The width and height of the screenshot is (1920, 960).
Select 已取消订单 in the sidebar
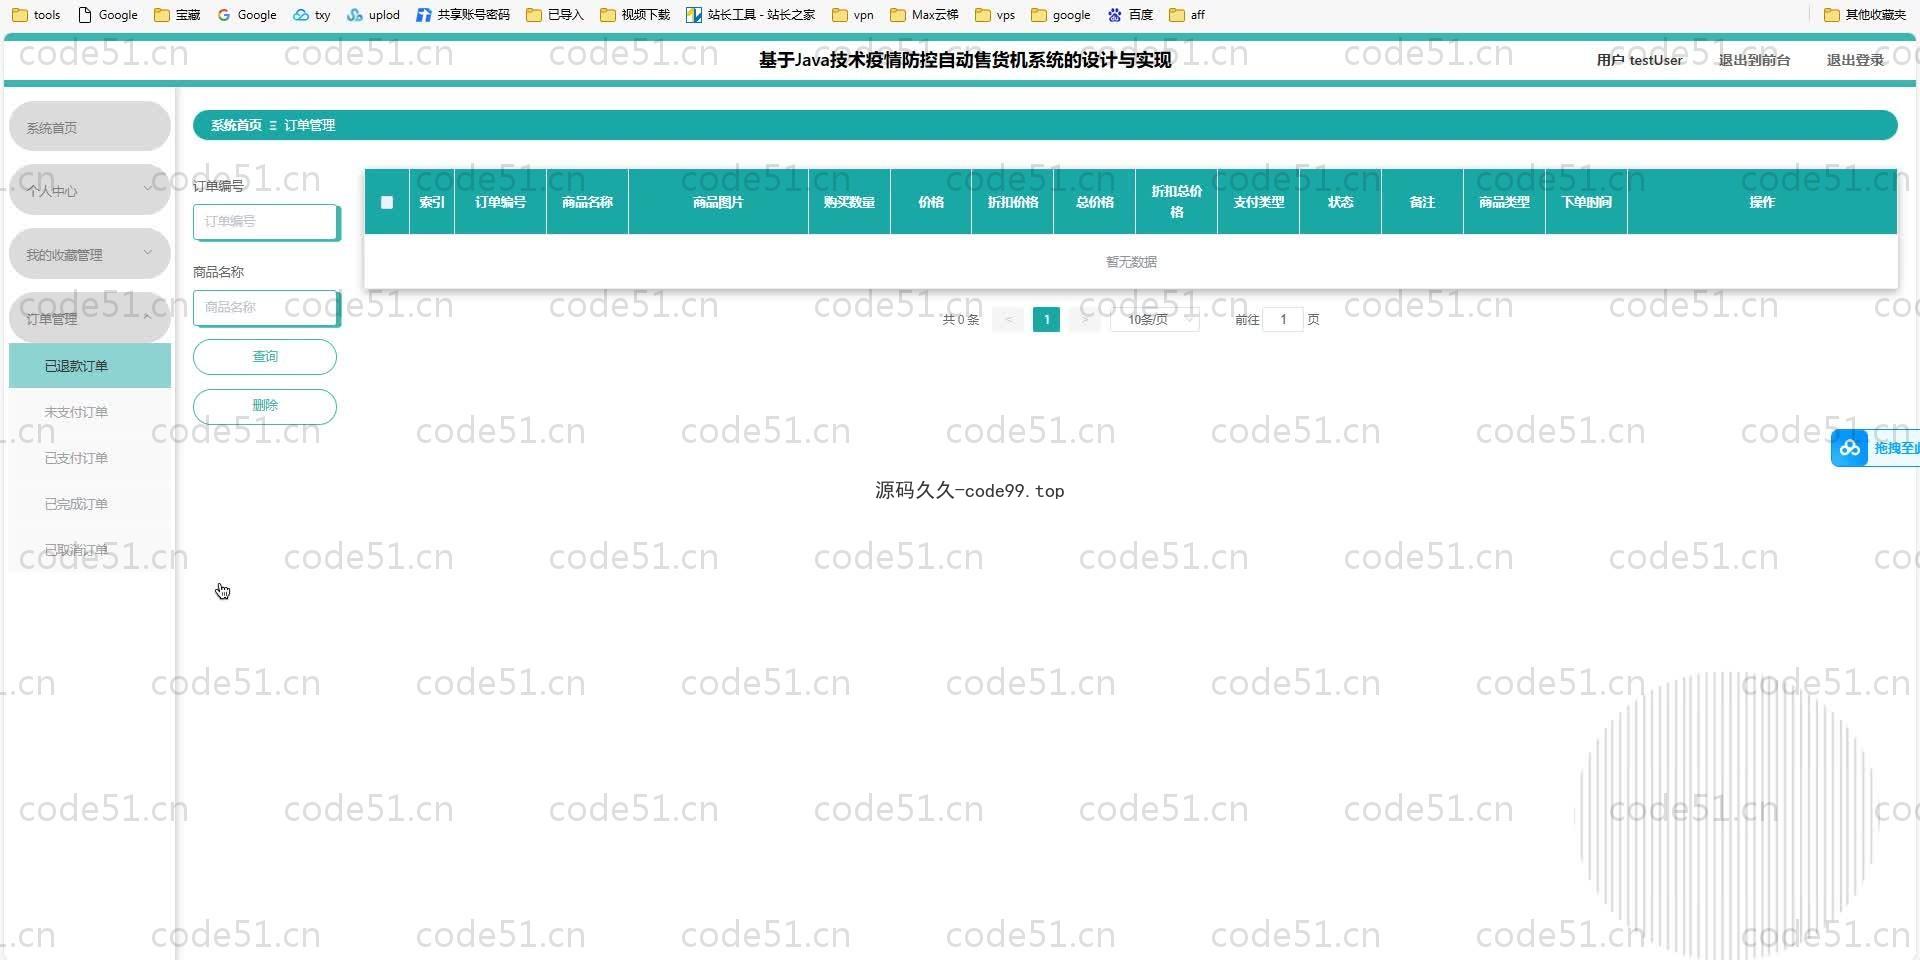pyautogui.click(x=90, y=550)
